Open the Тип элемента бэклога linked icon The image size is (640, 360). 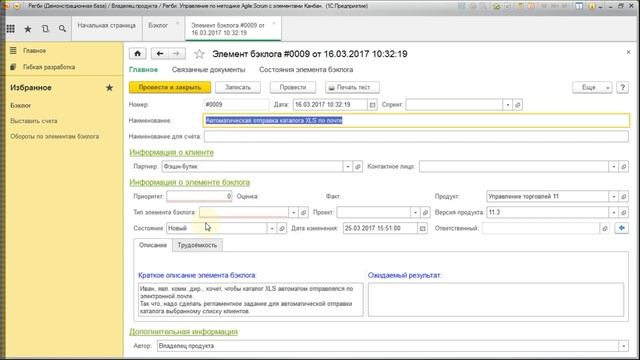click(303, 212)
